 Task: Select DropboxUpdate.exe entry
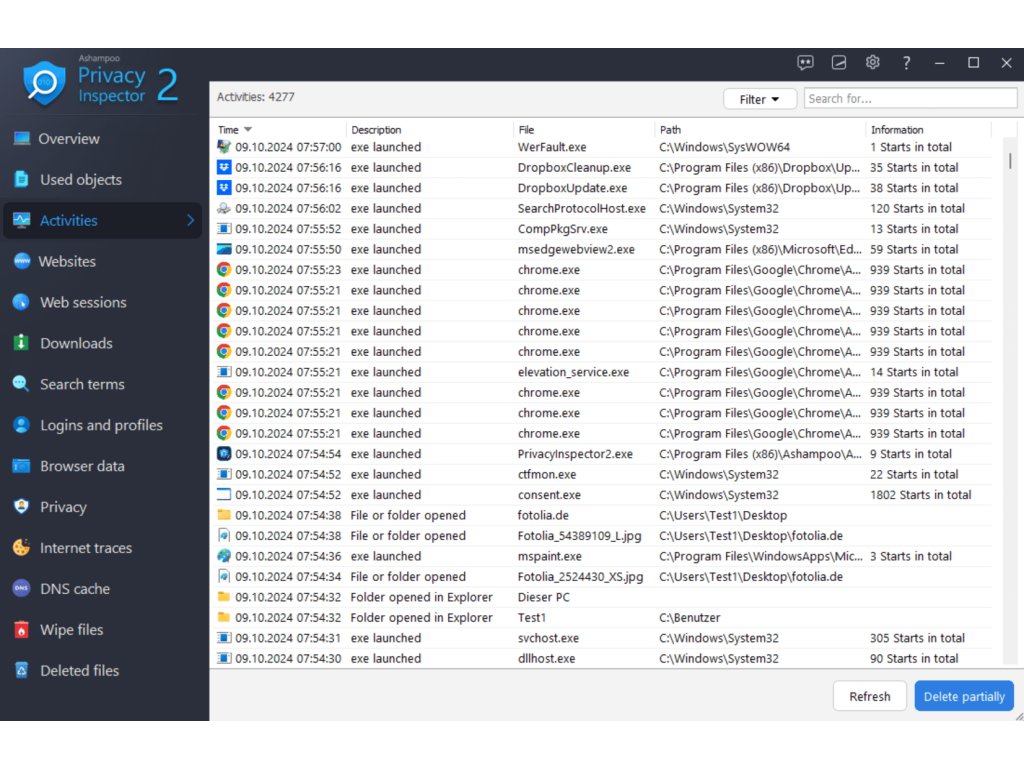pos(604,188)
